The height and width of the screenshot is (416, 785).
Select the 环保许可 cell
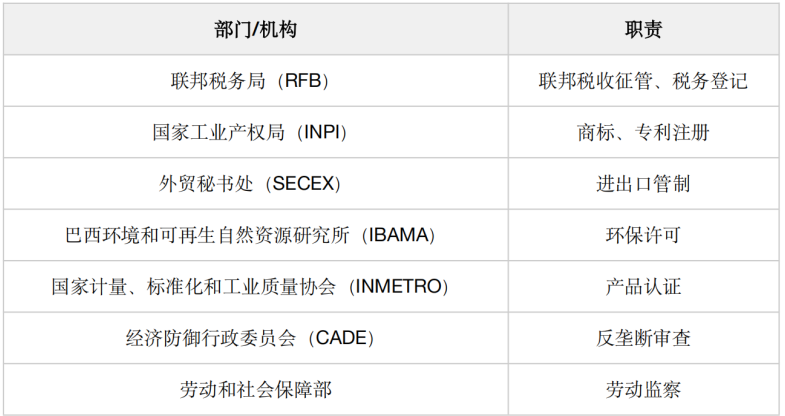[643, 235]
